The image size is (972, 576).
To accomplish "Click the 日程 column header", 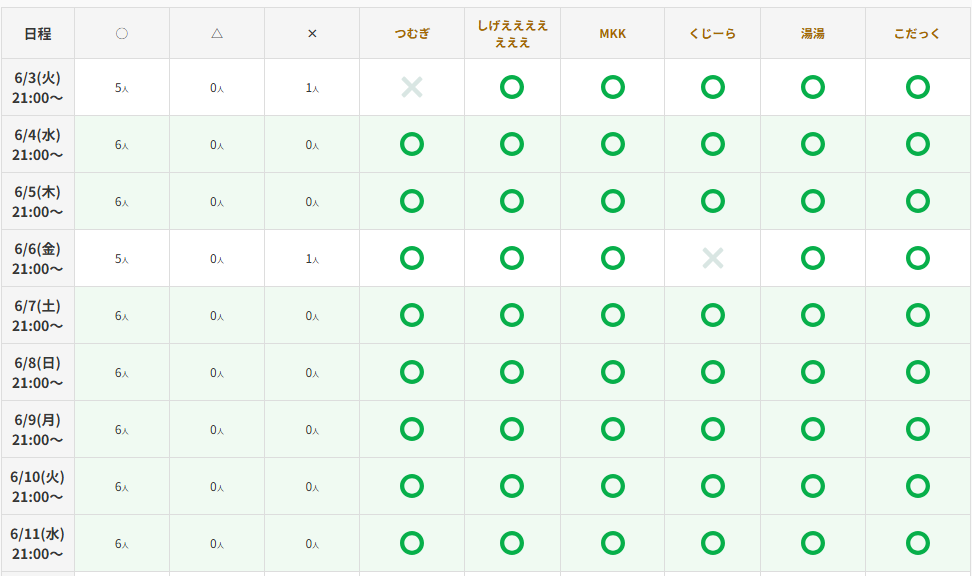I will [x=38, y=33].
